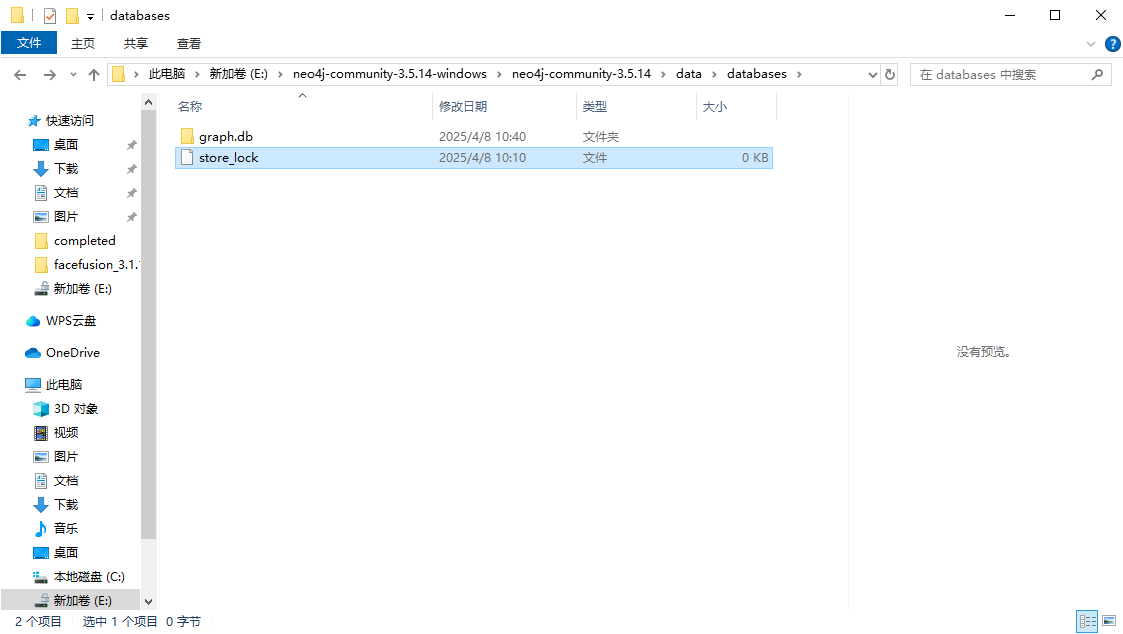Open 音乐 under 此电脑
1123x634 pixels.
coord(66,529)
